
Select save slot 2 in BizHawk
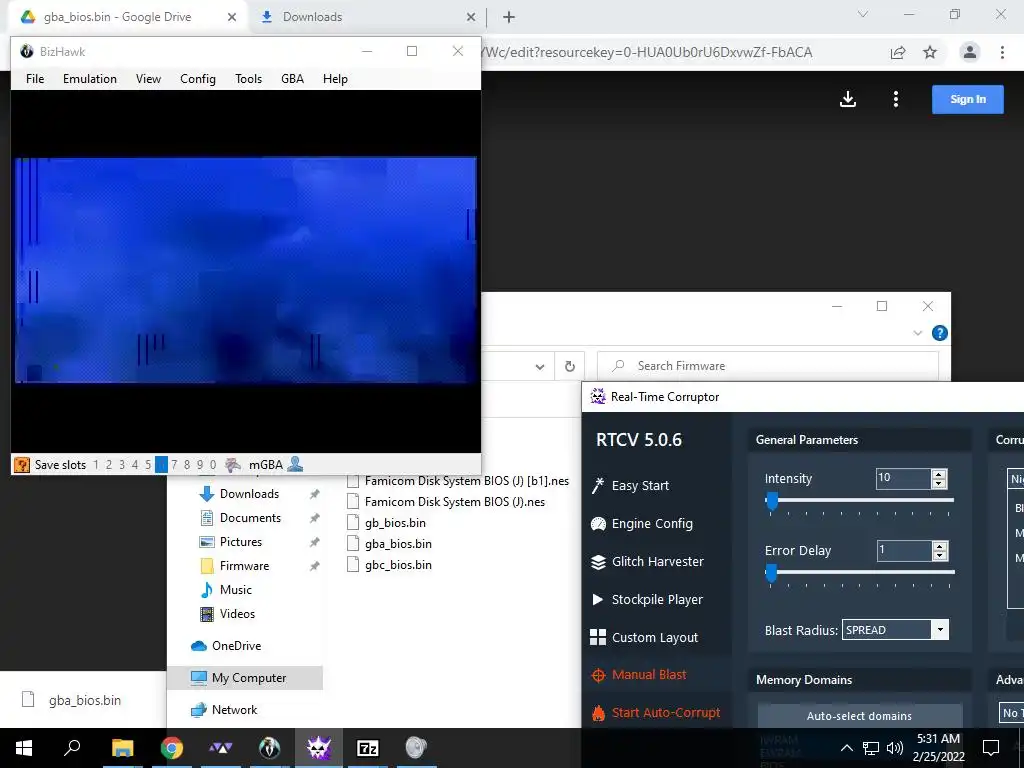109,465
